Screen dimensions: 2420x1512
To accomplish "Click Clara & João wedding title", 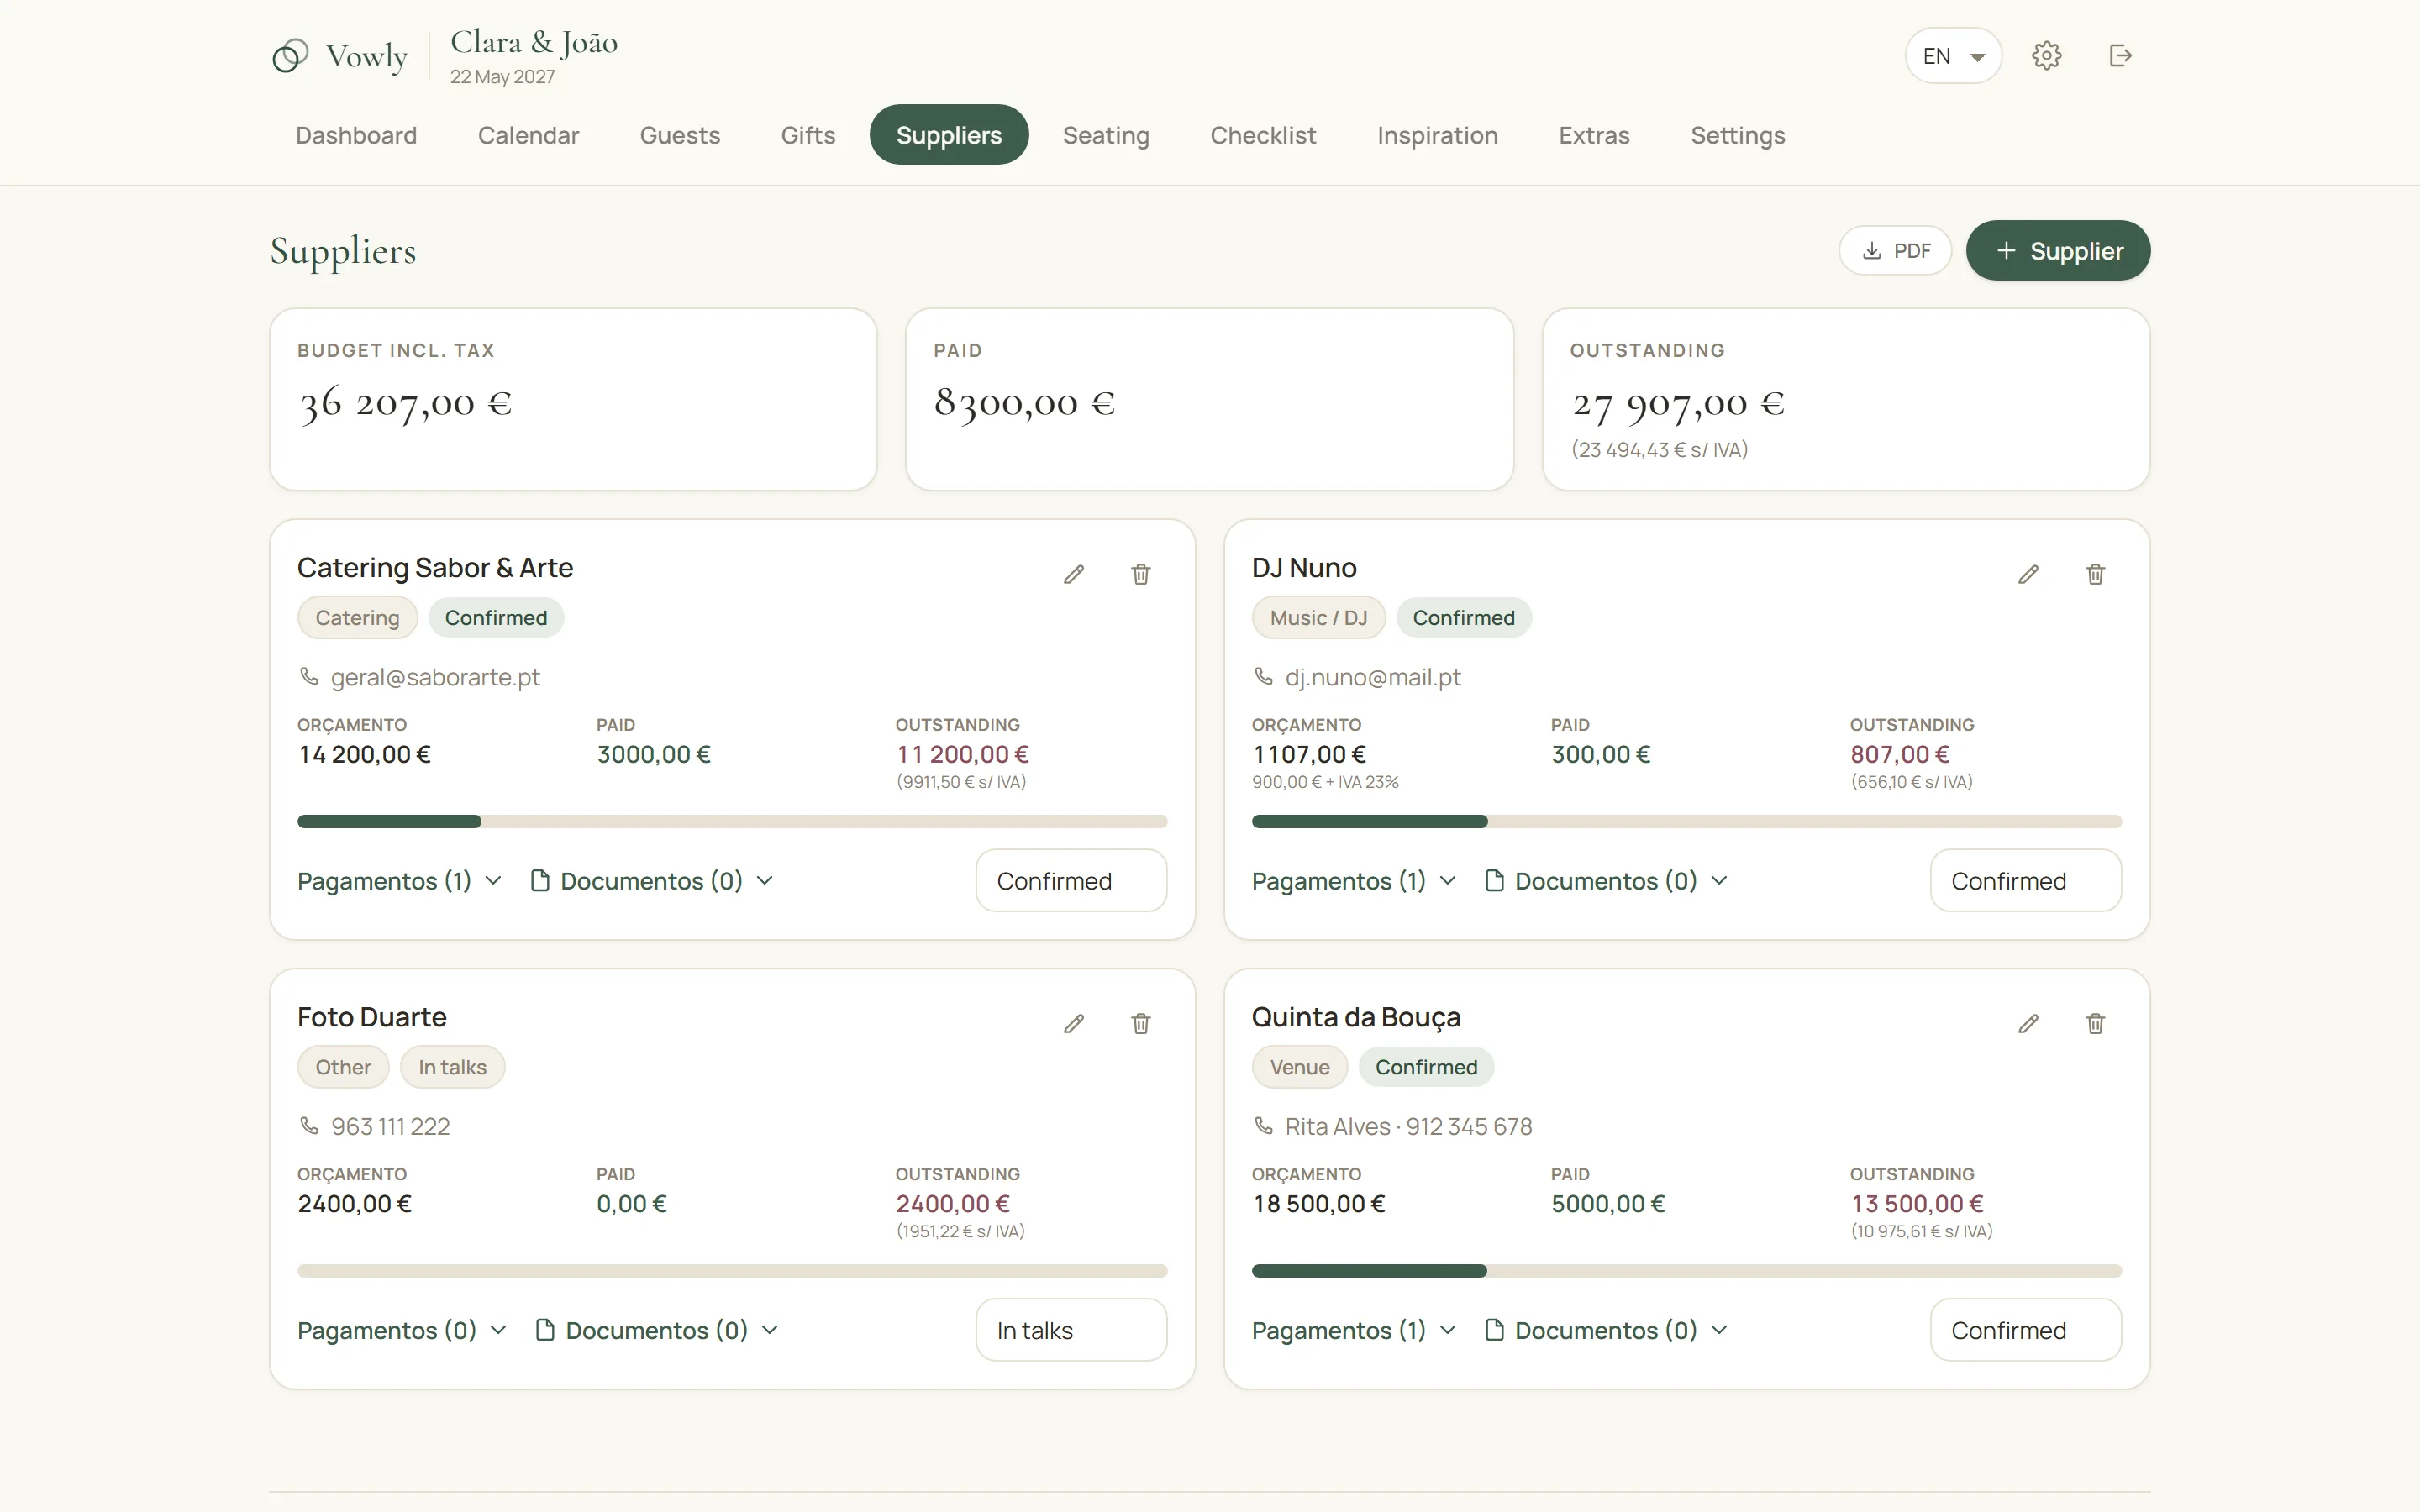I will click(534, 42).
